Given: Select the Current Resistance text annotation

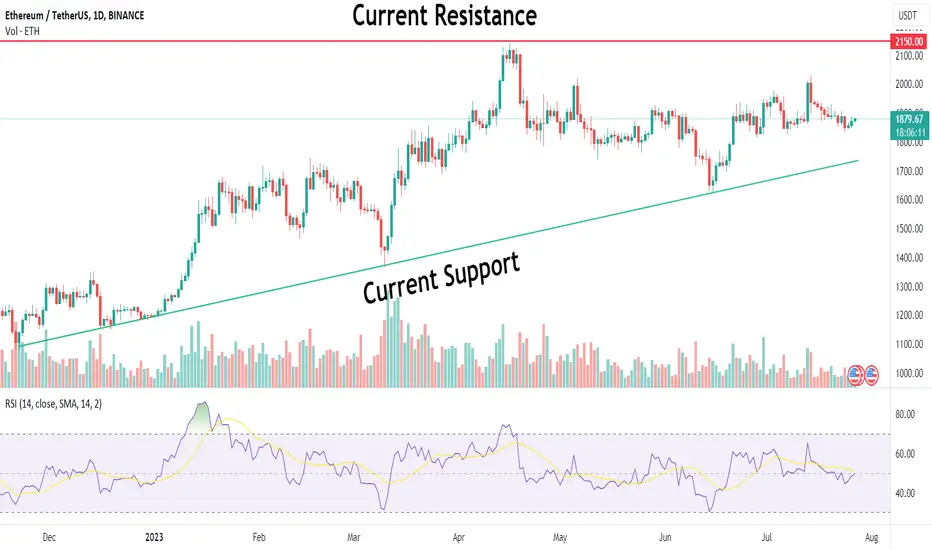Looking at the screenshot, I should tap(444, 15).
